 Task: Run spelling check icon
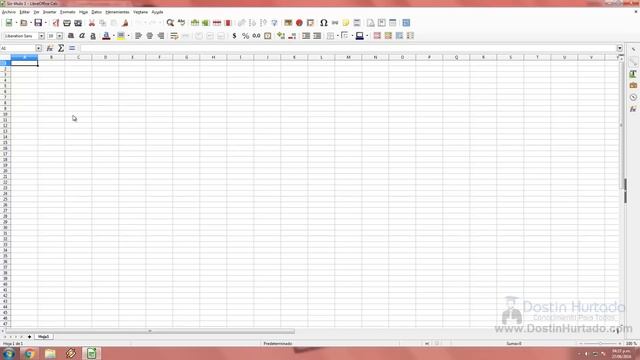pyautogui.click(x=181, y=23)
